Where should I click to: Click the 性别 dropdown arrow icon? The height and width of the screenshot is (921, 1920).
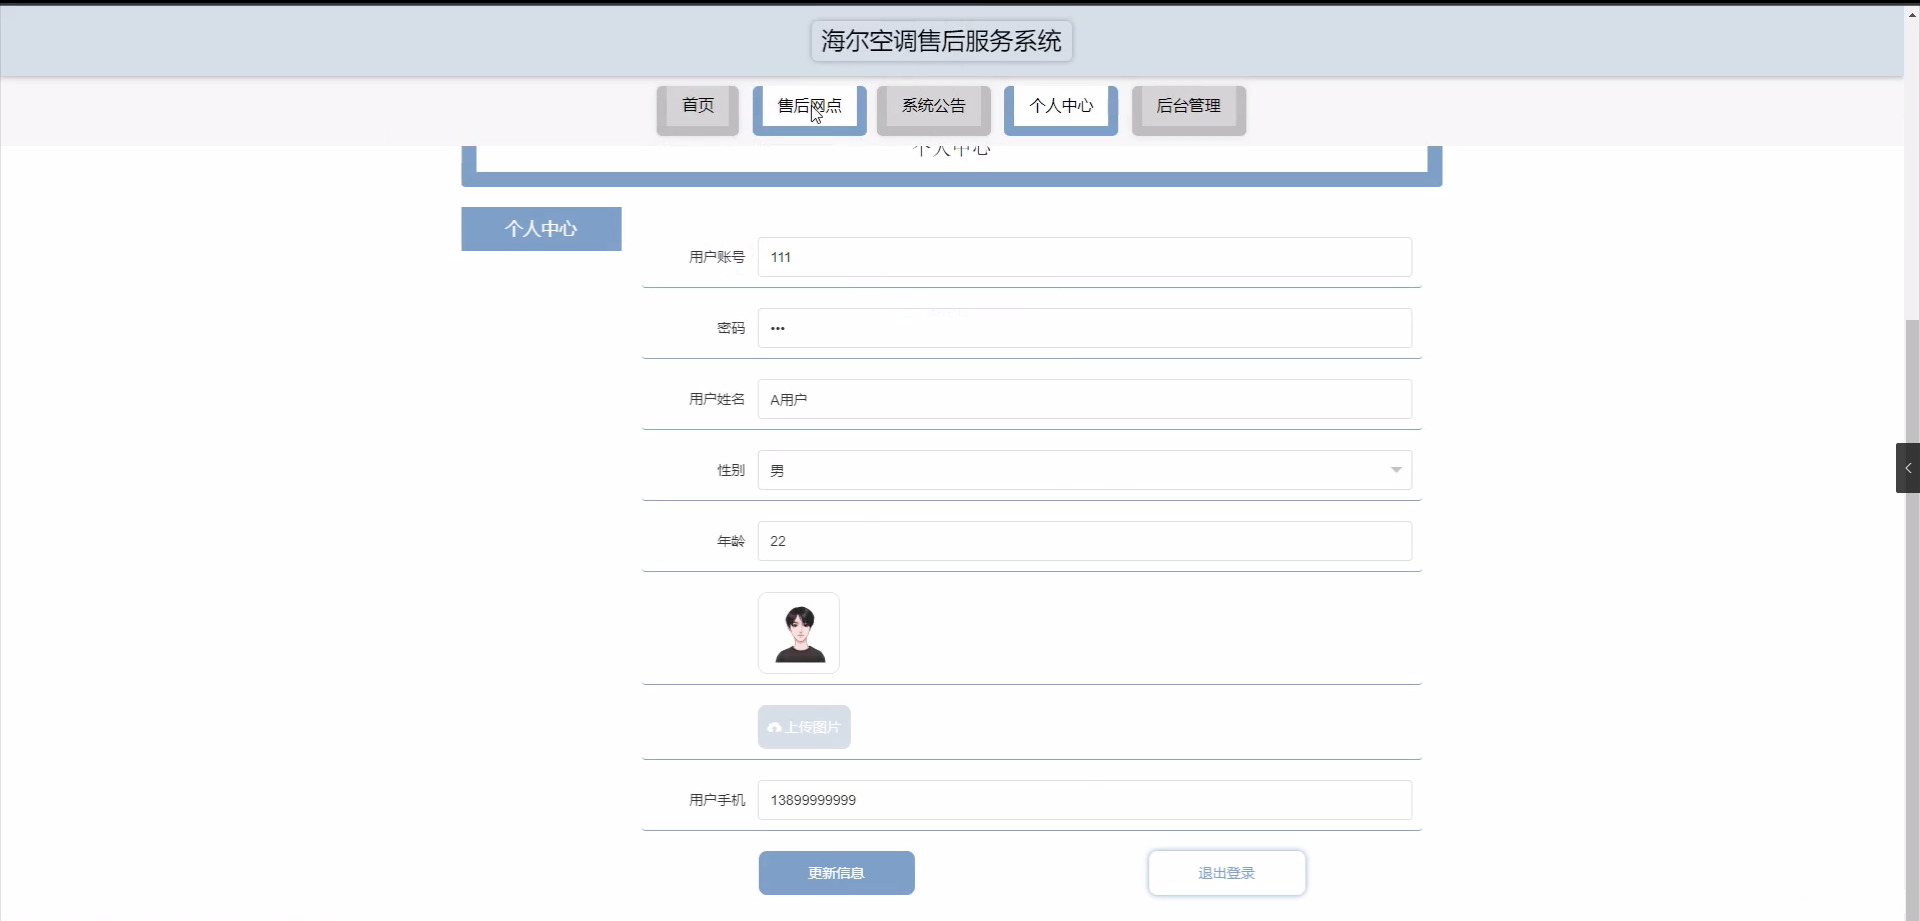[x=1395, y=470]
